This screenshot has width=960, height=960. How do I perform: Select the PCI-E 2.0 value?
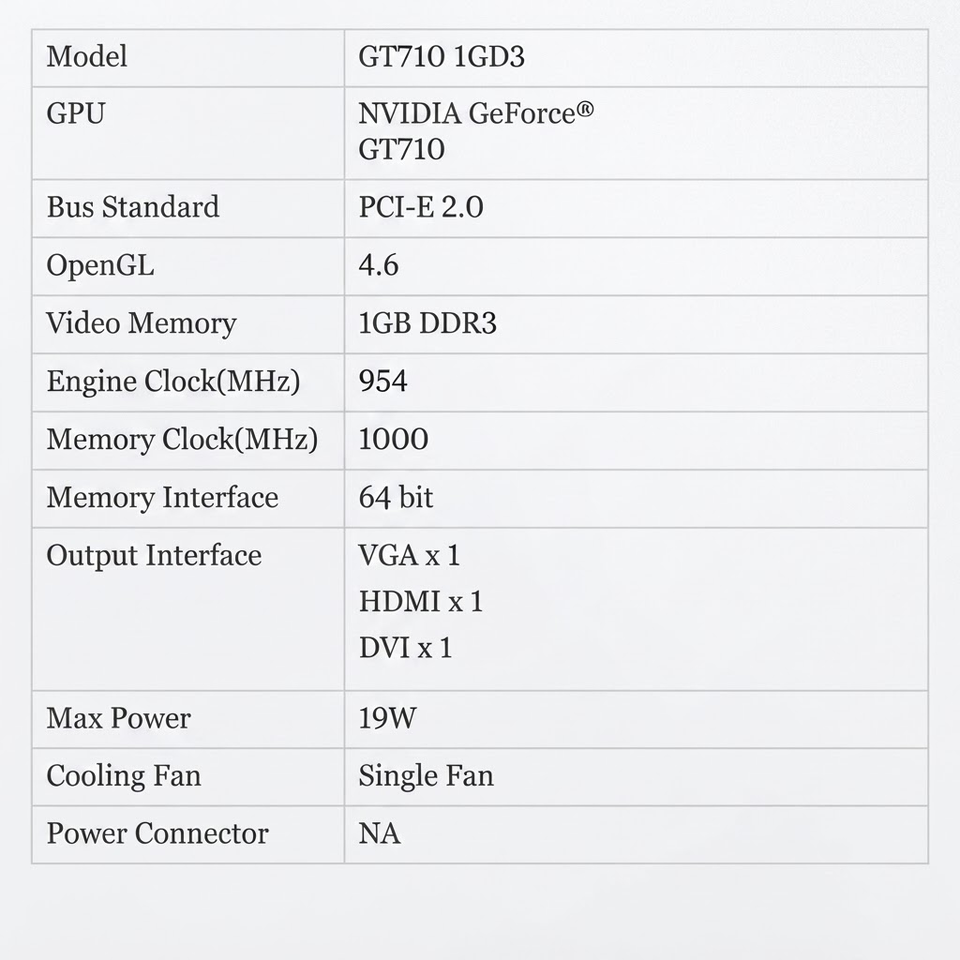[x=421, y=207]
